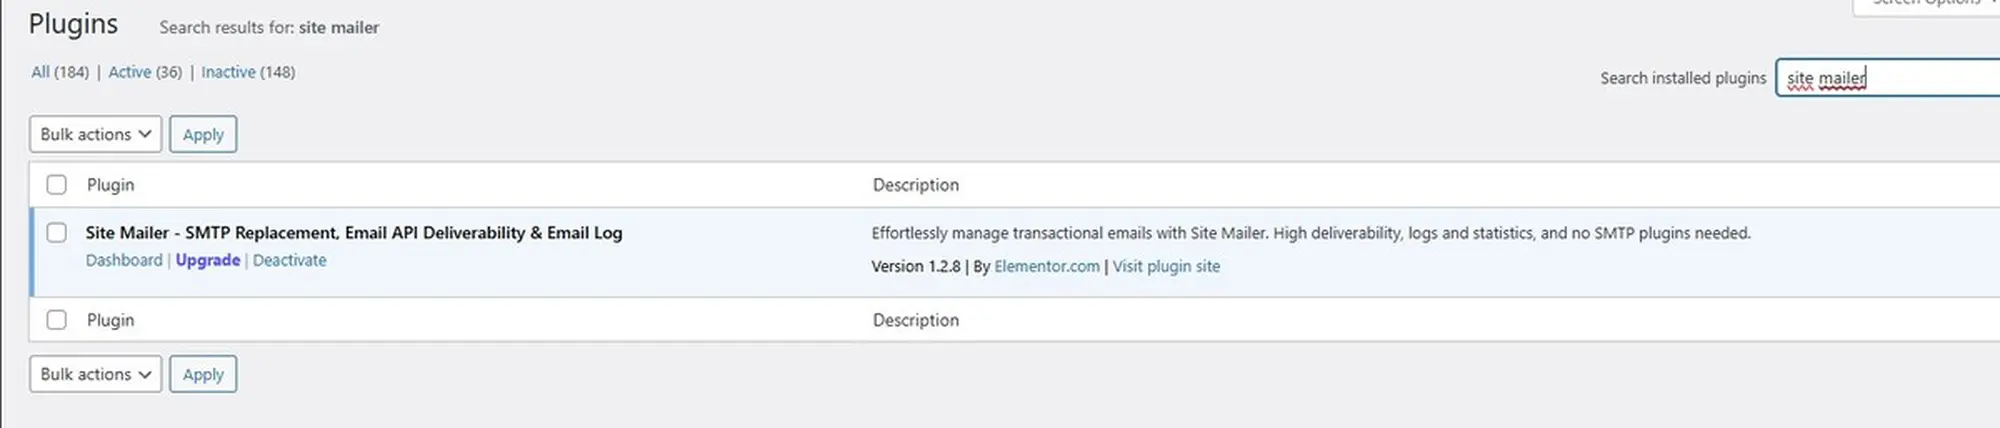Screen dimensions: 2000x428
Task: Open the top Bulk actions dropdown
Action: coord(95,134)
